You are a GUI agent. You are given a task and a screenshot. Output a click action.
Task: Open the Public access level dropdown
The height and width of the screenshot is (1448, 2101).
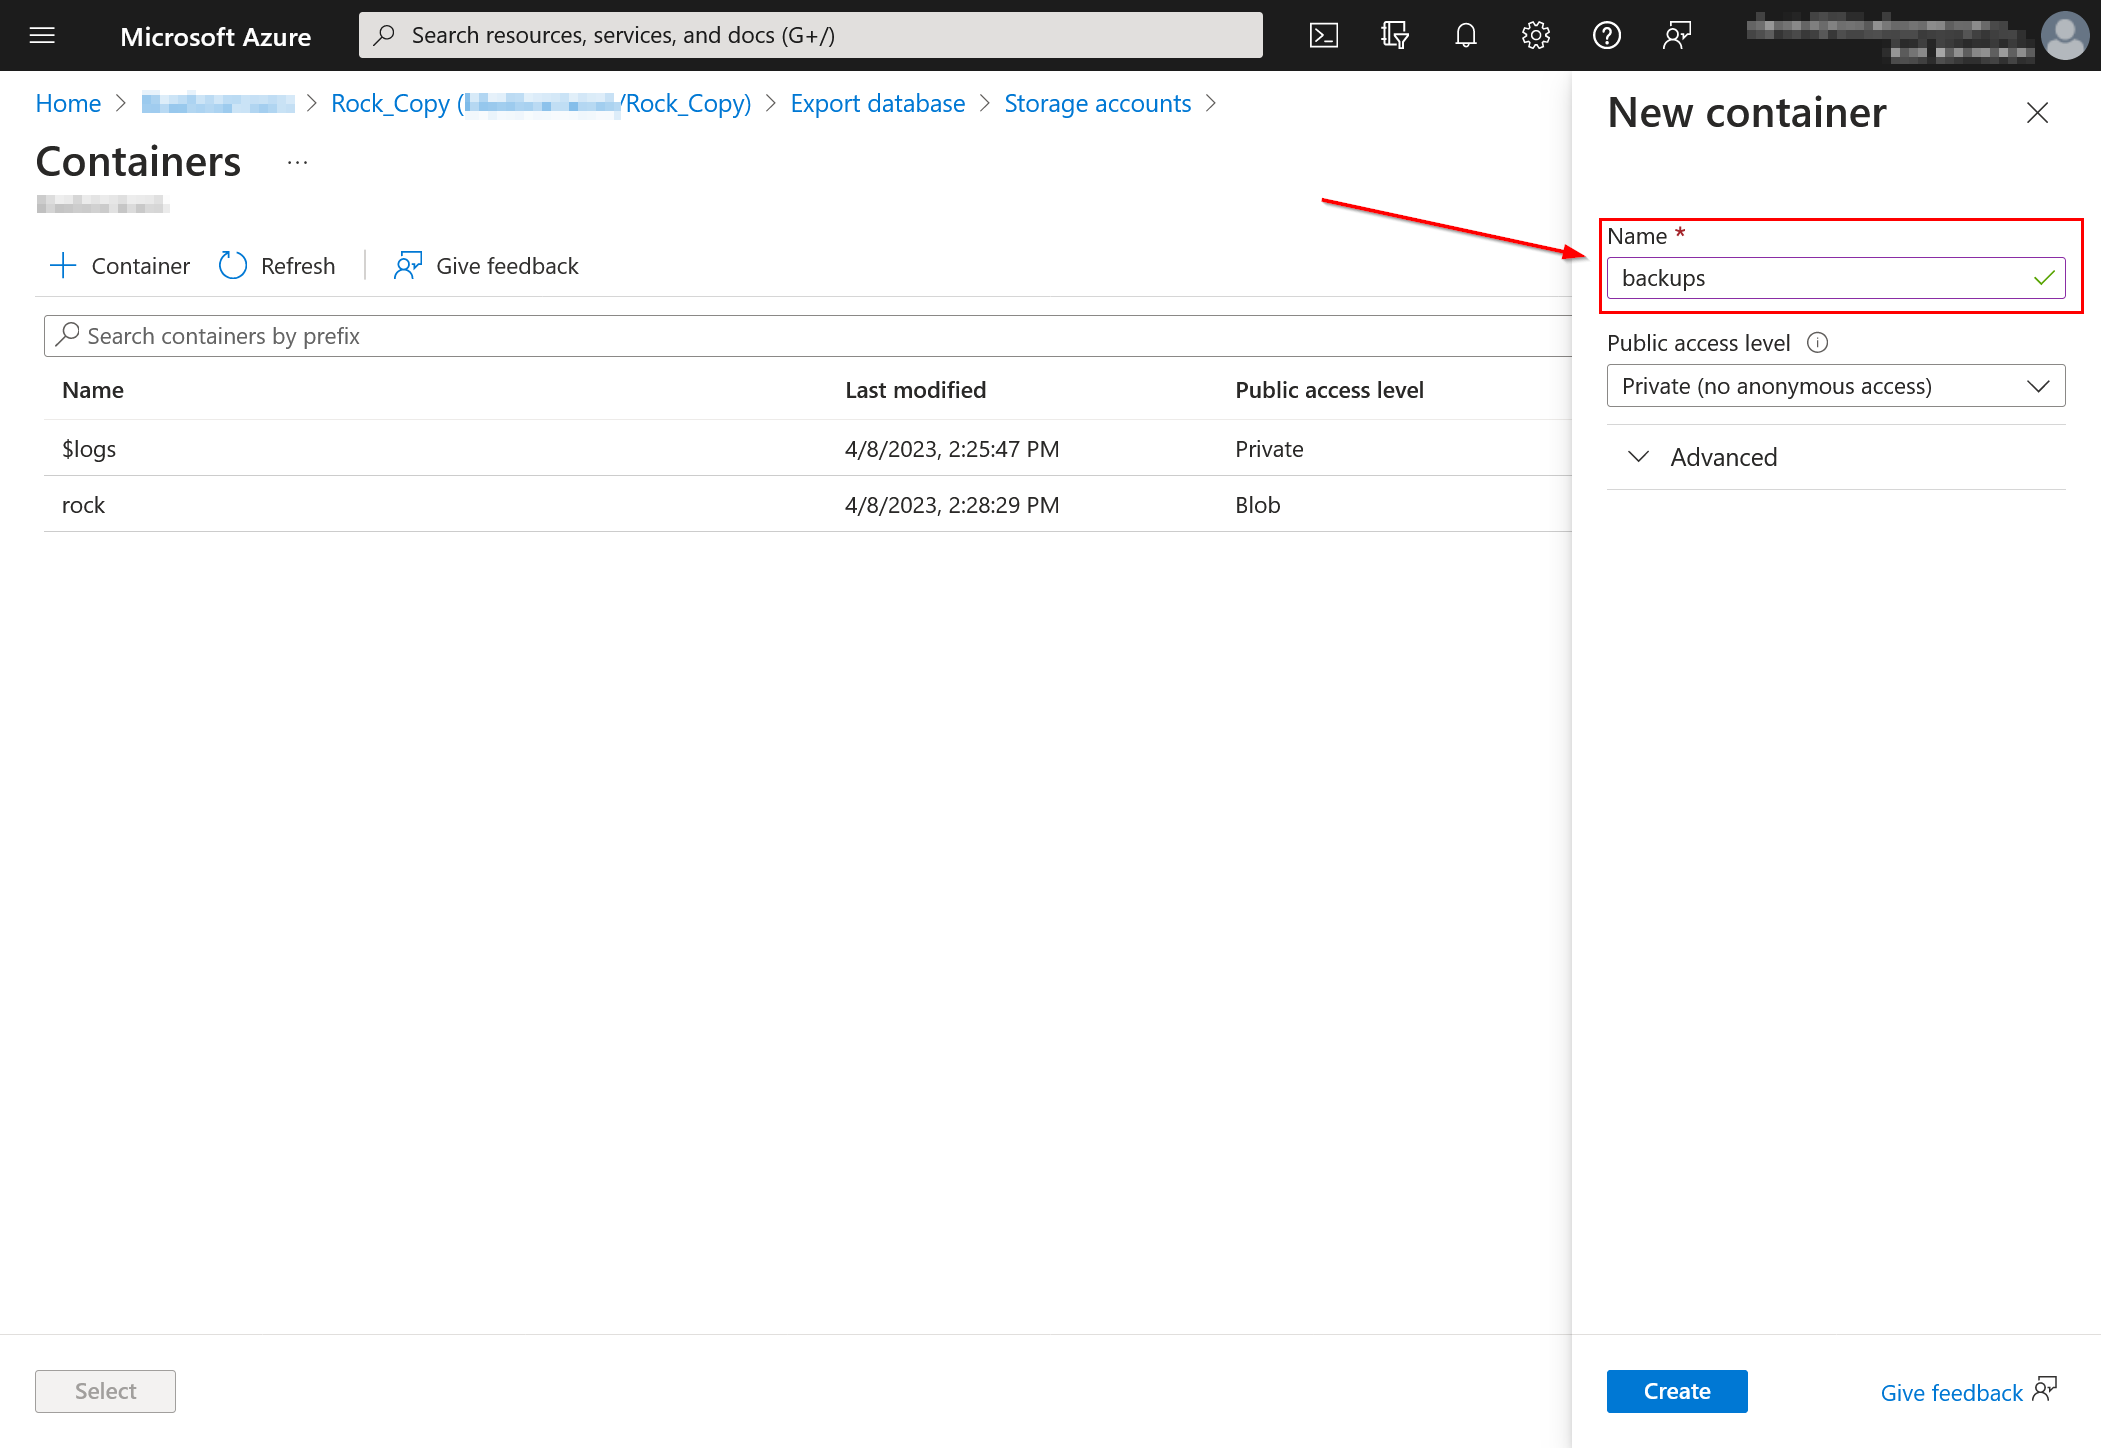1835,386
